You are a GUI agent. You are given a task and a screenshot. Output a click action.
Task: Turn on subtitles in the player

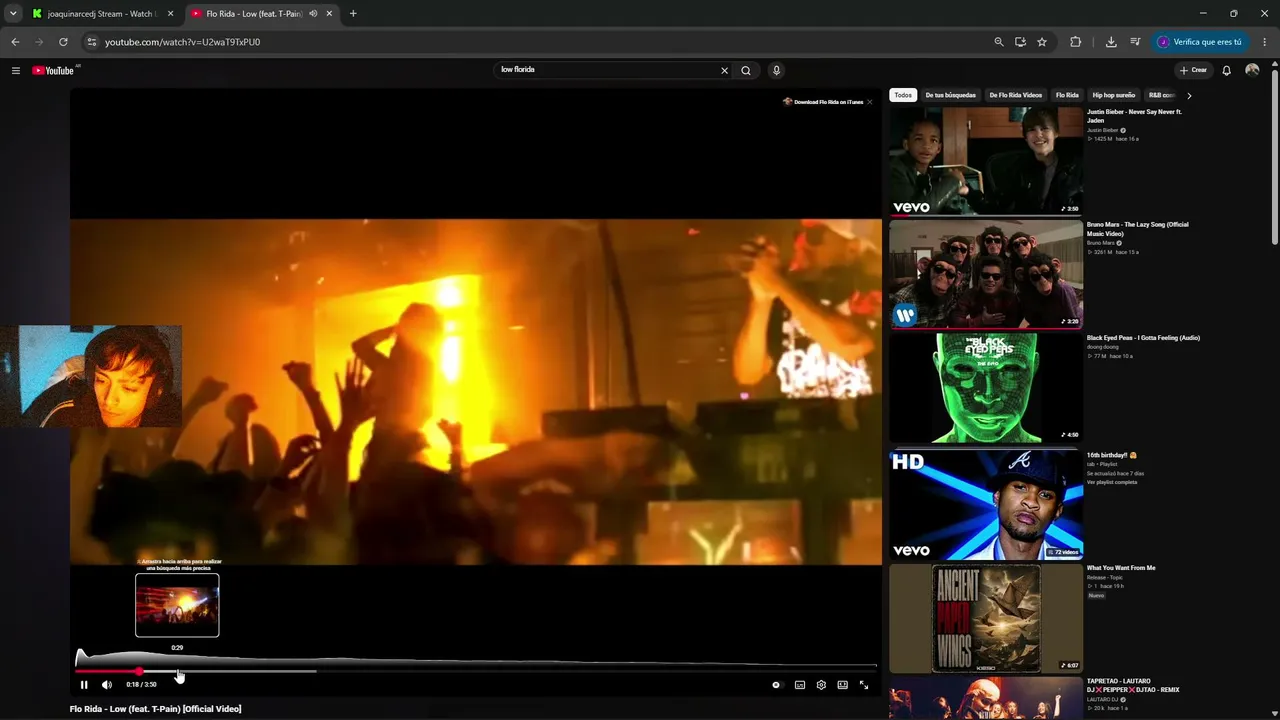point(800,685)
